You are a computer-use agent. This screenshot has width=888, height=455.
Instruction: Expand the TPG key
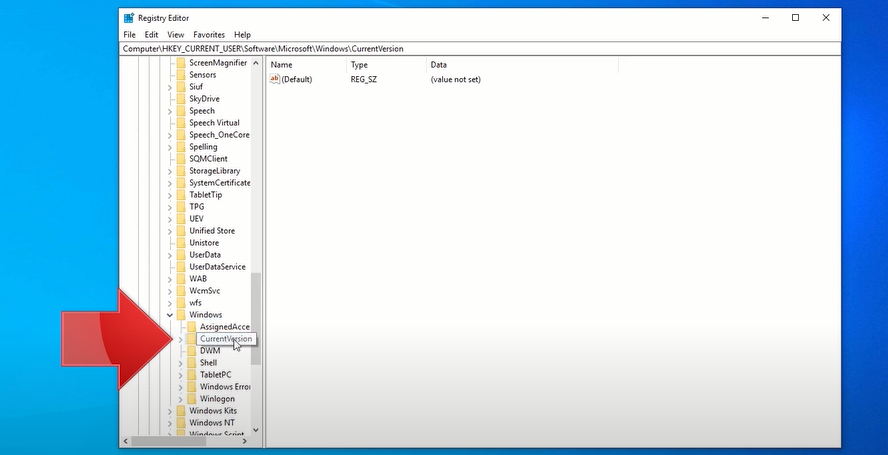click(x=170, y=207)
